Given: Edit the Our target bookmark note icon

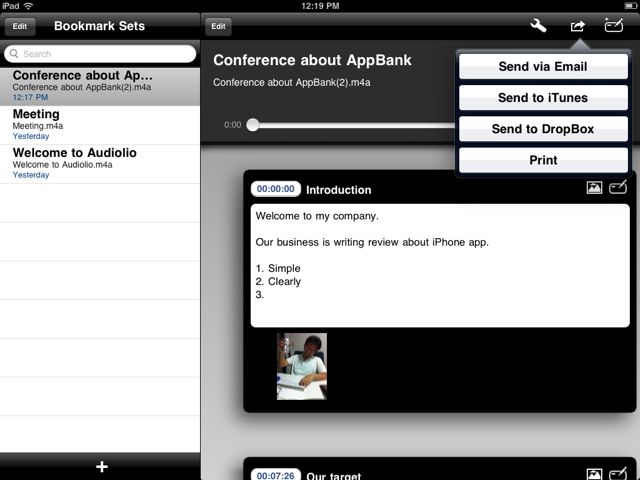Looking at the screenshot, I should point(618,473).
